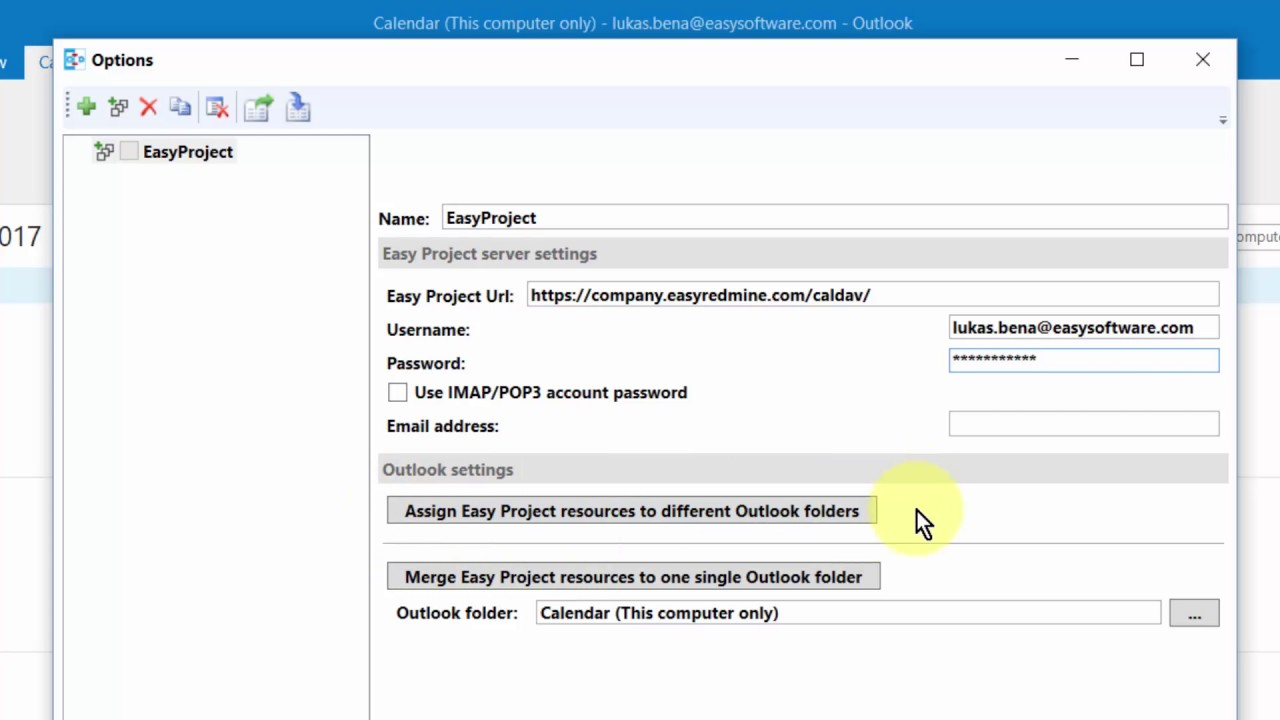The height and width of the screenshot is (720, 1280).
Task: Delete selected profile with red X
Action: point(148,107)
